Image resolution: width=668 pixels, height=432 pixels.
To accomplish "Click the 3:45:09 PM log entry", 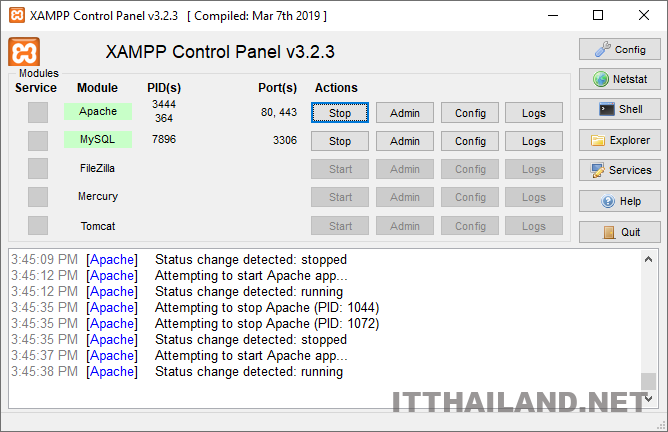I will (x=179, y=259).
